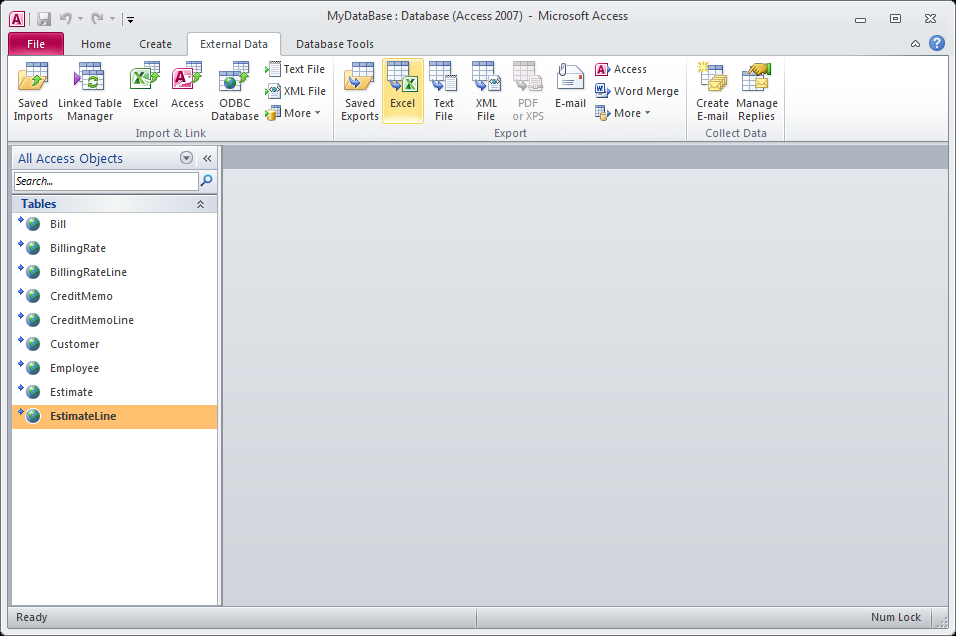Select the BillingRate table
The image size is (956, 636).
(115, 248)
